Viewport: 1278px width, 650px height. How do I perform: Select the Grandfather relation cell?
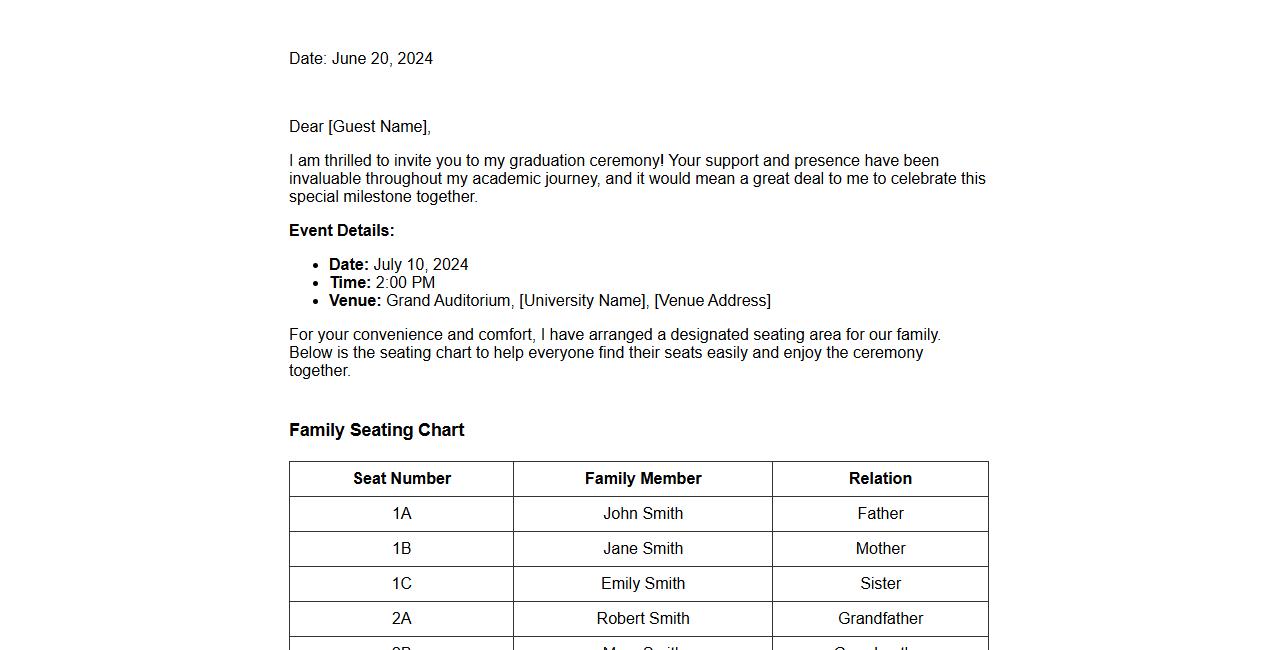(880, 619)
